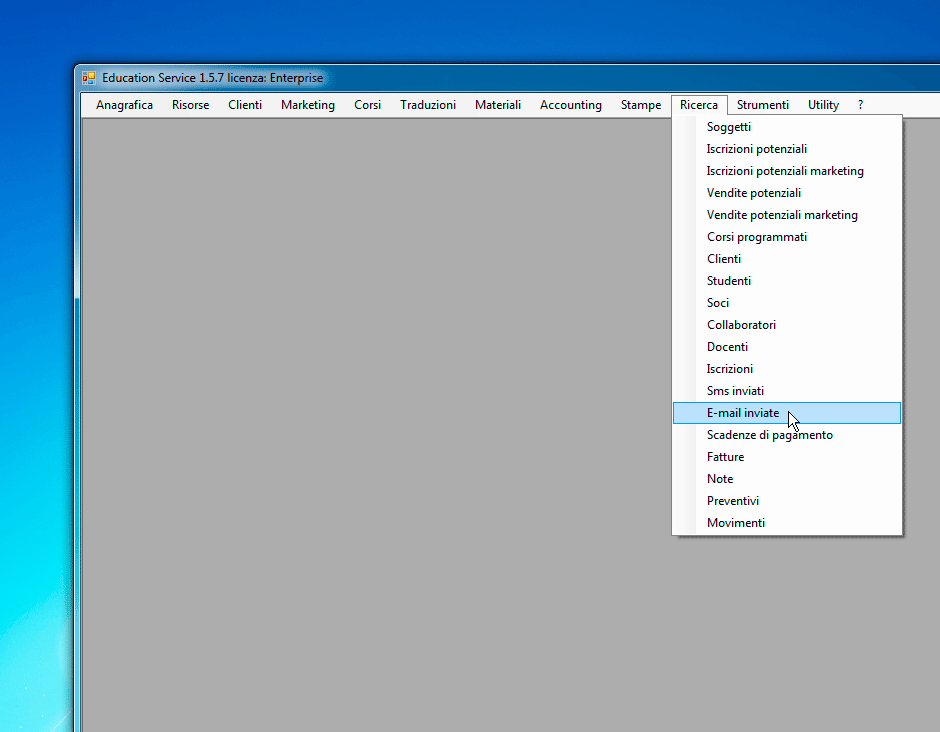Image resolution: width=940 pixels, height=732 pixels.
Task: Choose Iscrizioni potenziali search entry
Action: tap(787, 149)
